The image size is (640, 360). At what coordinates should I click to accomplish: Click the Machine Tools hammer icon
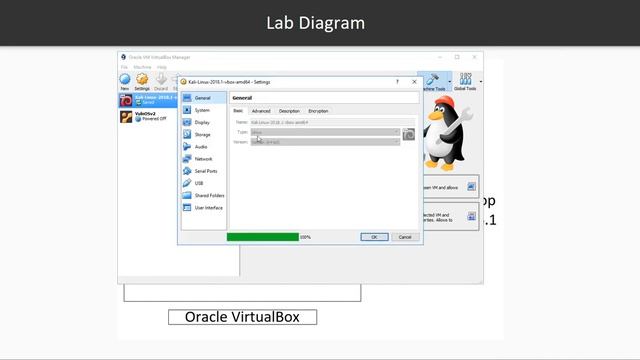(x=433, y=81)
